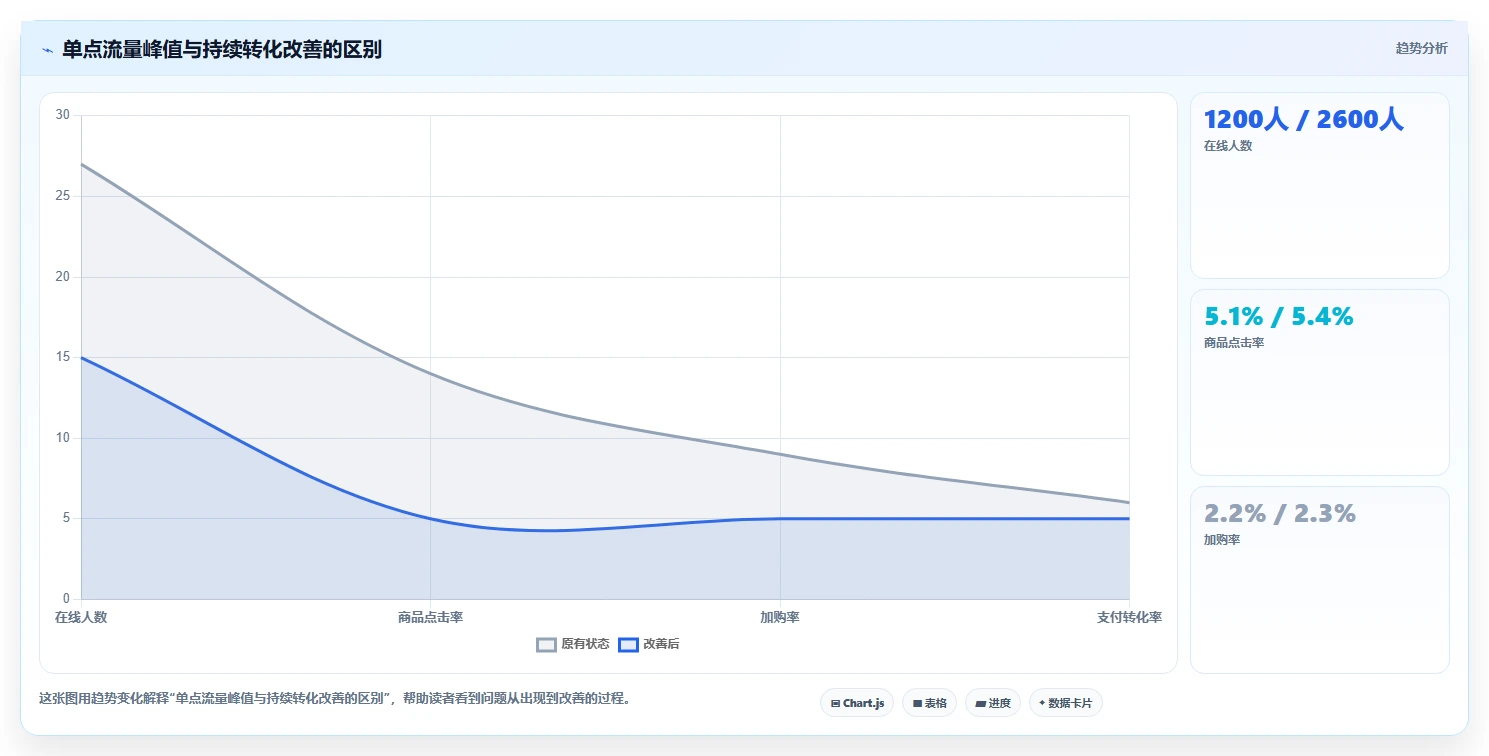
Task: Click the blue line start point at 15
Action: [81, 357]
